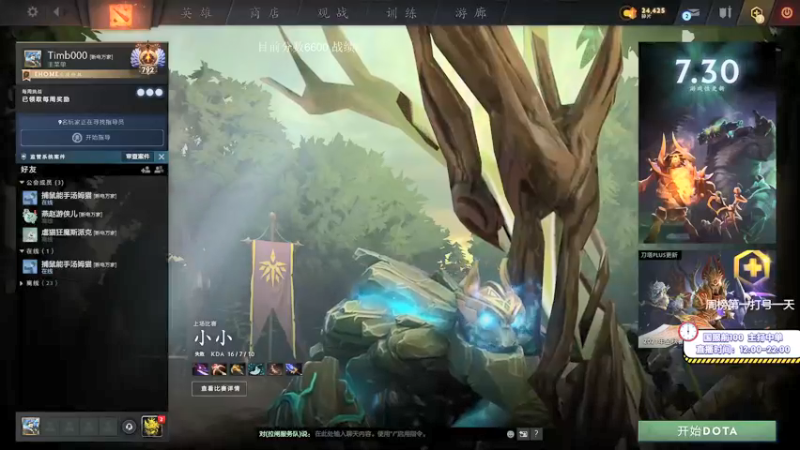Click the shards coin icon showing 24,425
This screenshot has width=800, height=450.
tap(629, 13)
